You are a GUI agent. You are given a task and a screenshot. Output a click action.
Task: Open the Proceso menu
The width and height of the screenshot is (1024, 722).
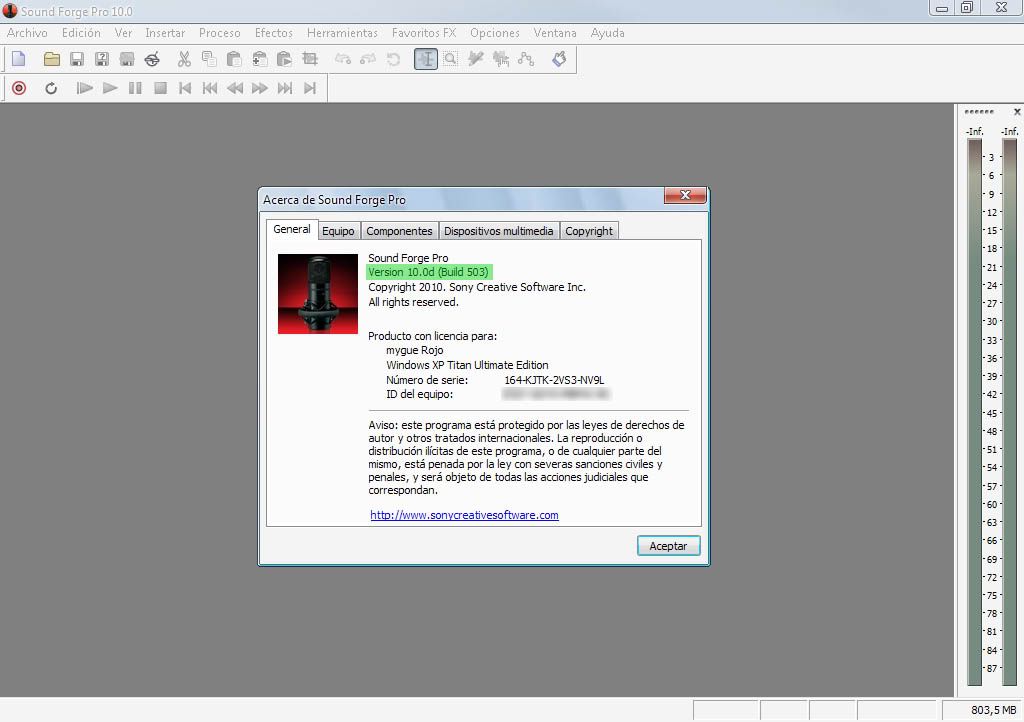219,33
